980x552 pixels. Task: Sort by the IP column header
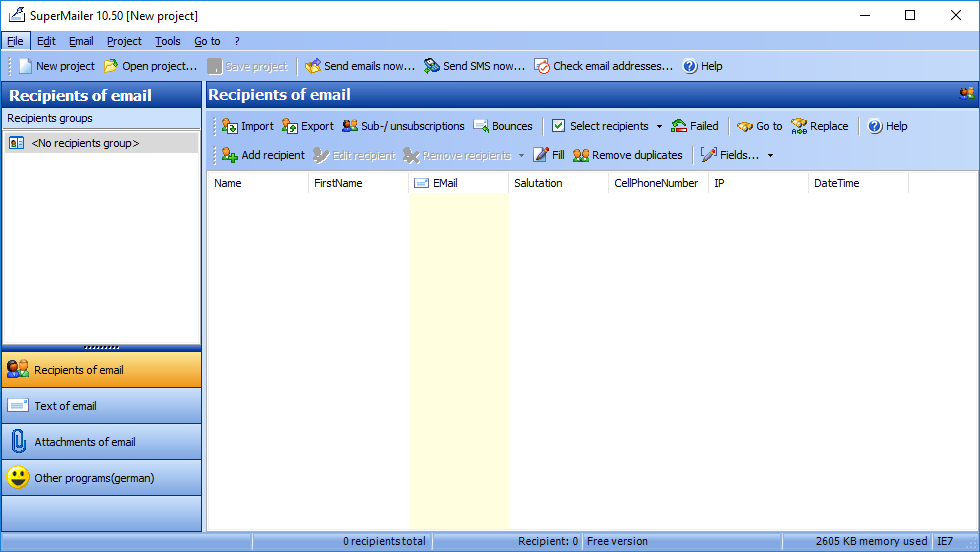click(758, 183)
